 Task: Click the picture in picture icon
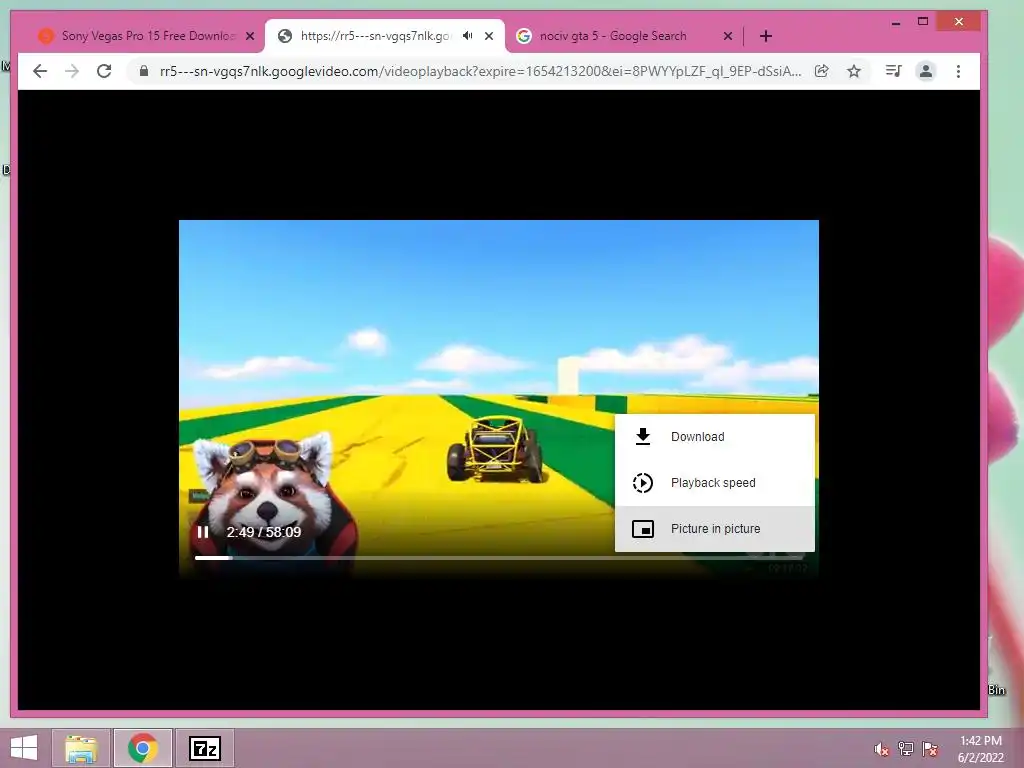pos(643,528)
